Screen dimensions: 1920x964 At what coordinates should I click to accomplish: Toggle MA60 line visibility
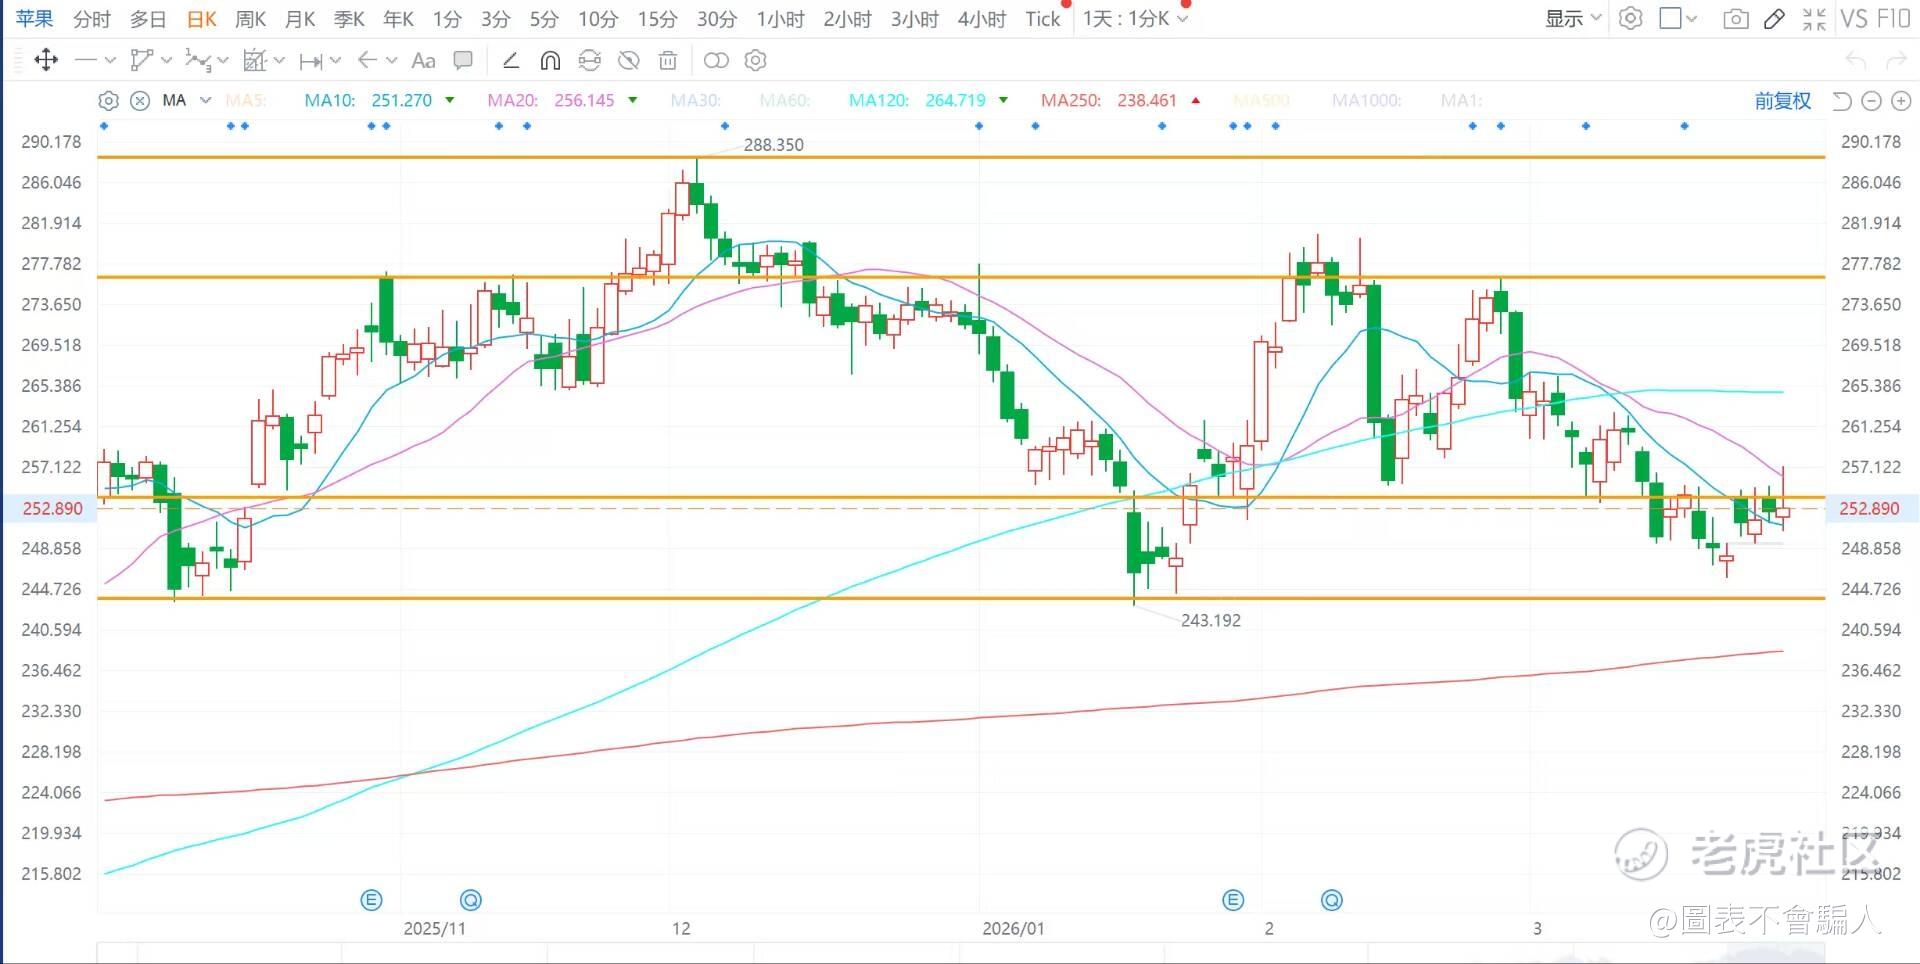[x=785, y=100]
